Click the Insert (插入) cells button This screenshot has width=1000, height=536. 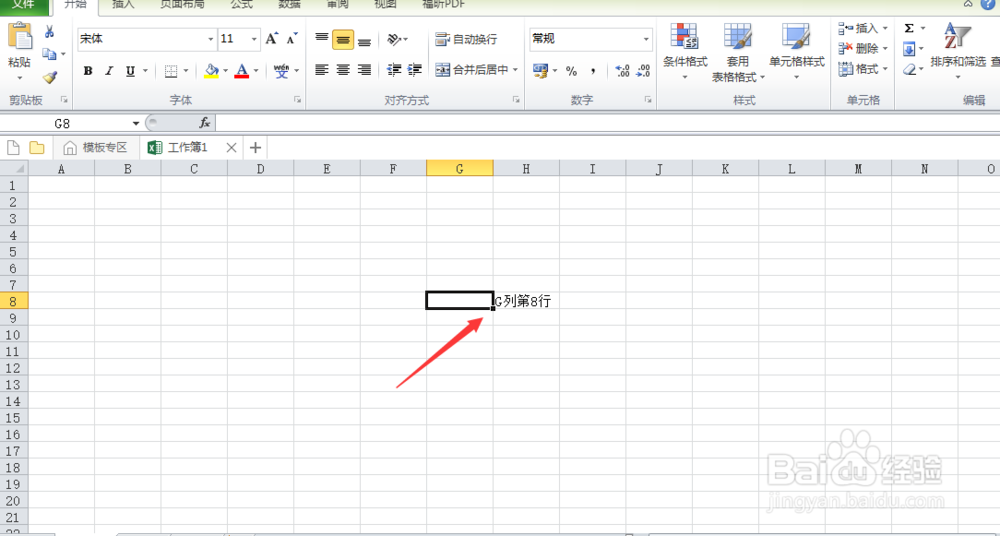(858, 28)
